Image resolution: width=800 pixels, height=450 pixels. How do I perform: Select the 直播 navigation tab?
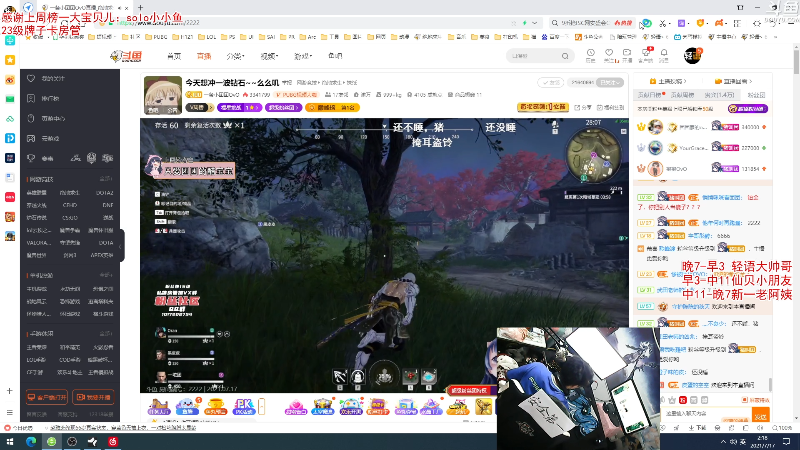coord(204,56)
